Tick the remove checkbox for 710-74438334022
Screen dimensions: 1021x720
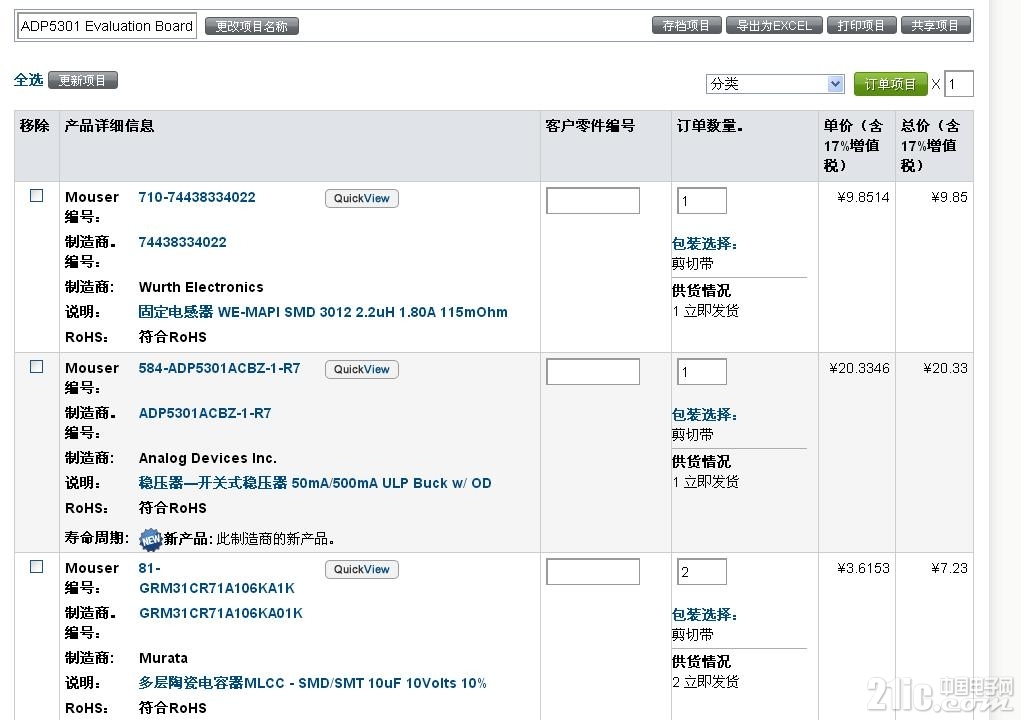36,195
